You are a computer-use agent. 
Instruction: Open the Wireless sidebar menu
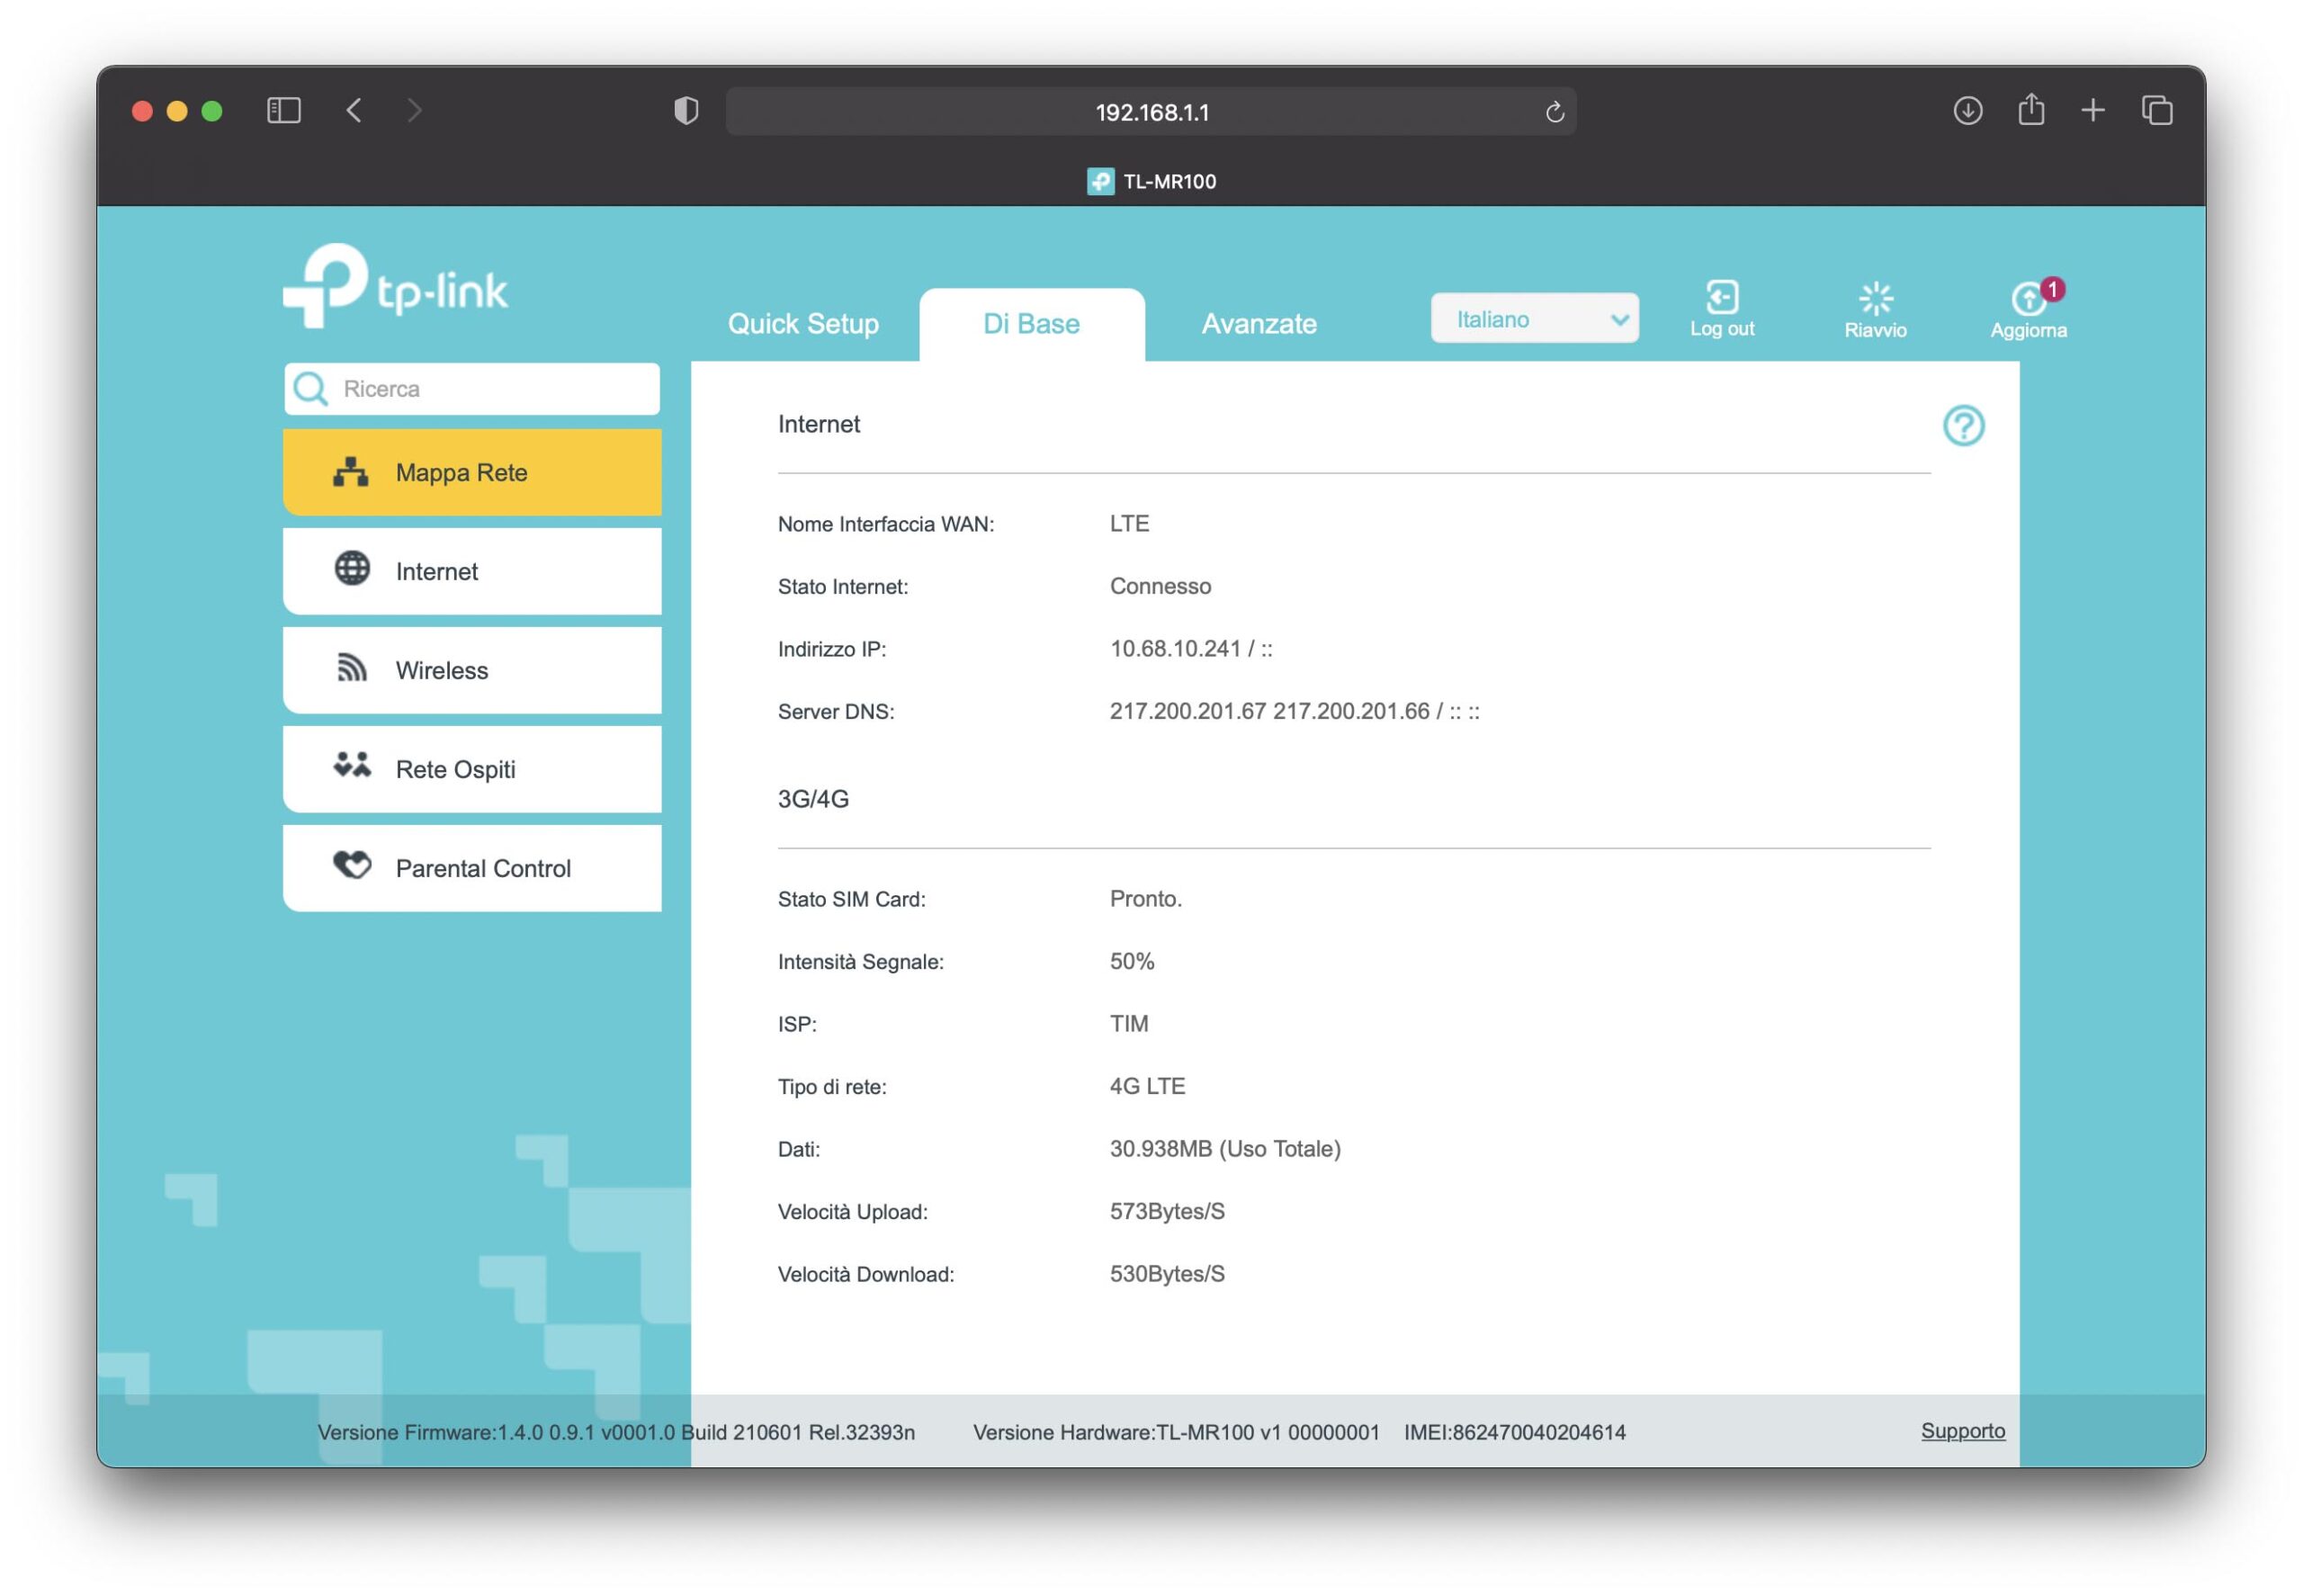(472, 670)
